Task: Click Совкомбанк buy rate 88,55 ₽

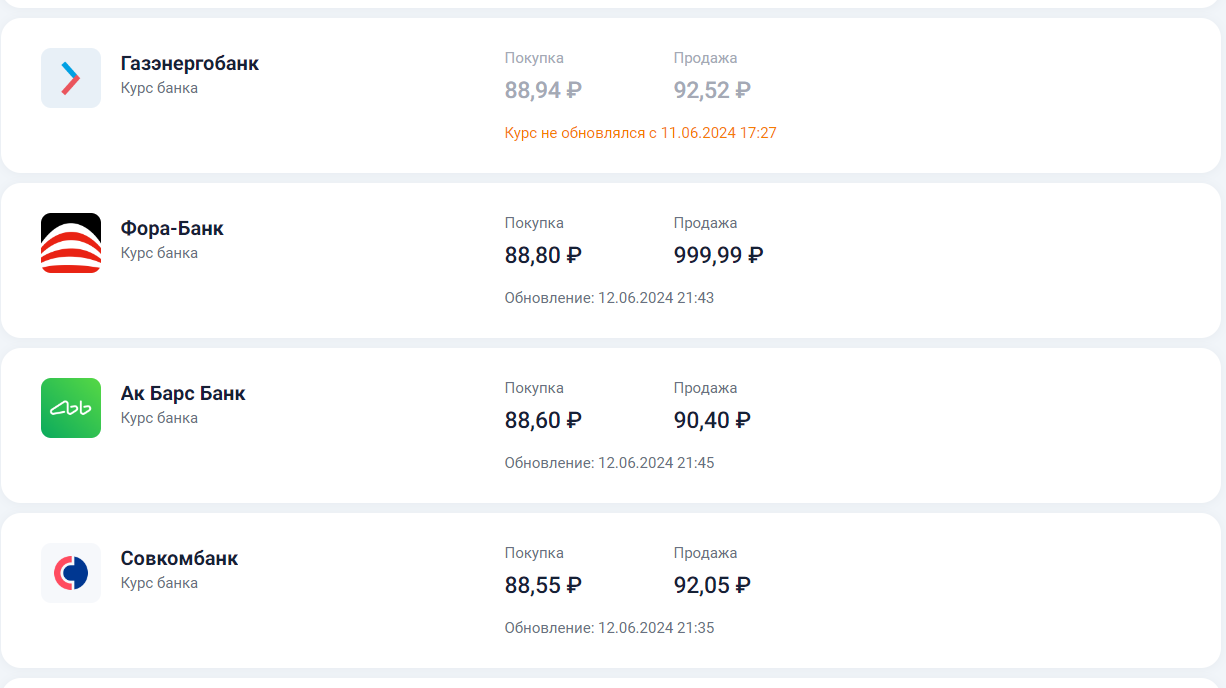Action: pos(543,586)
